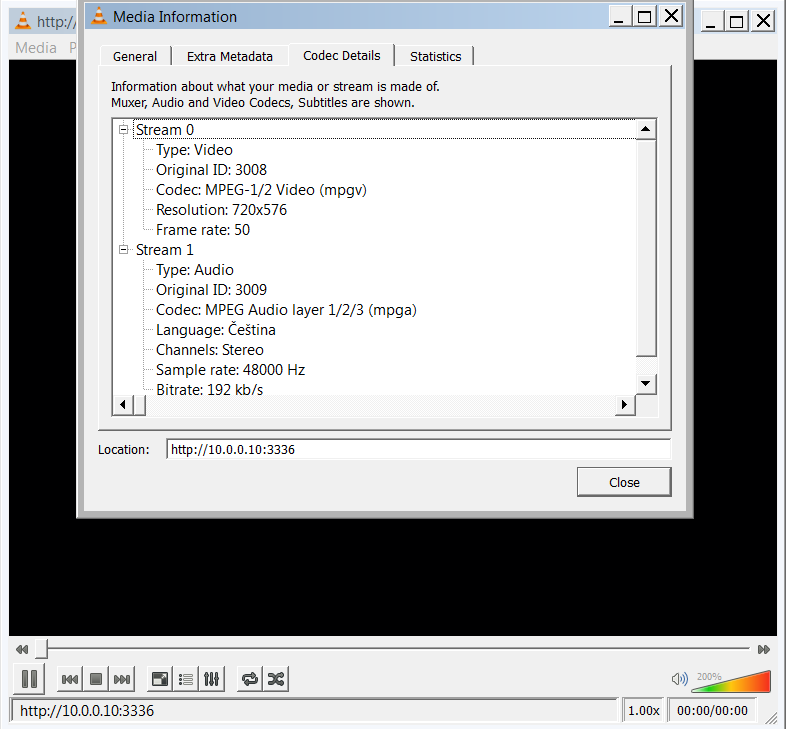Click the scroll left arrow of codec tree

click(x=122, y=405)
